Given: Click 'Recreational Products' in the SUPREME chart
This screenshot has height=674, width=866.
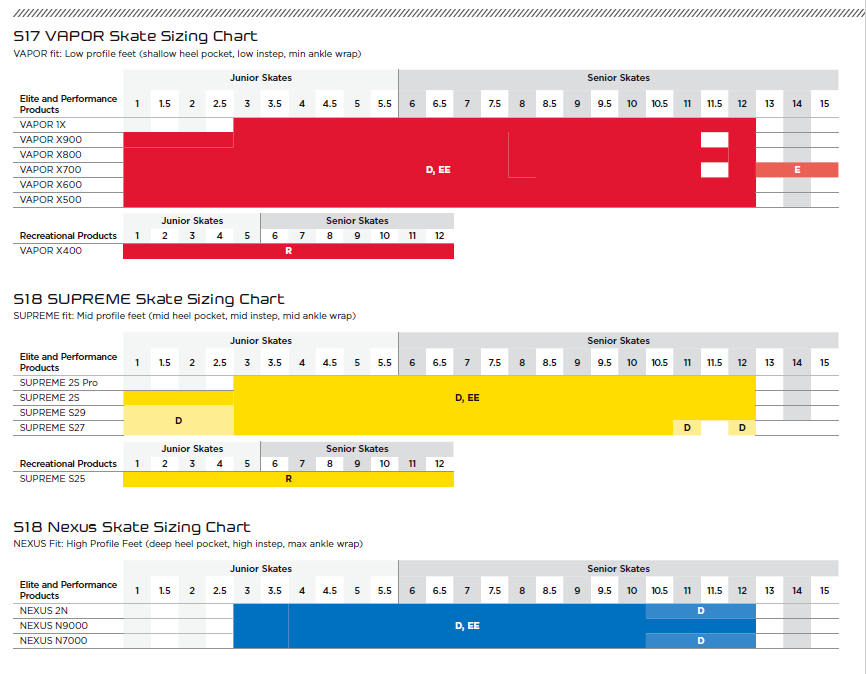Looking at the screenshot, I should pos(68,464).
